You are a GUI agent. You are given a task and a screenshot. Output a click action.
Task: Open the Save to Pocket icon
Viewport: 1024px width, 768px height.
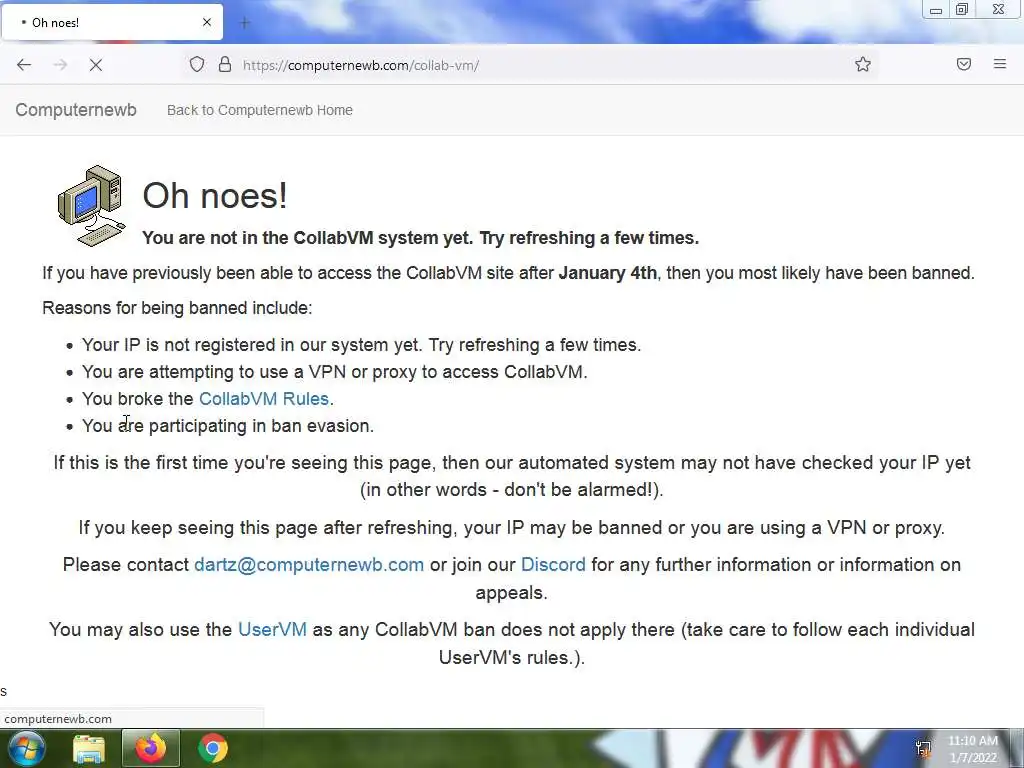(964, 64)
